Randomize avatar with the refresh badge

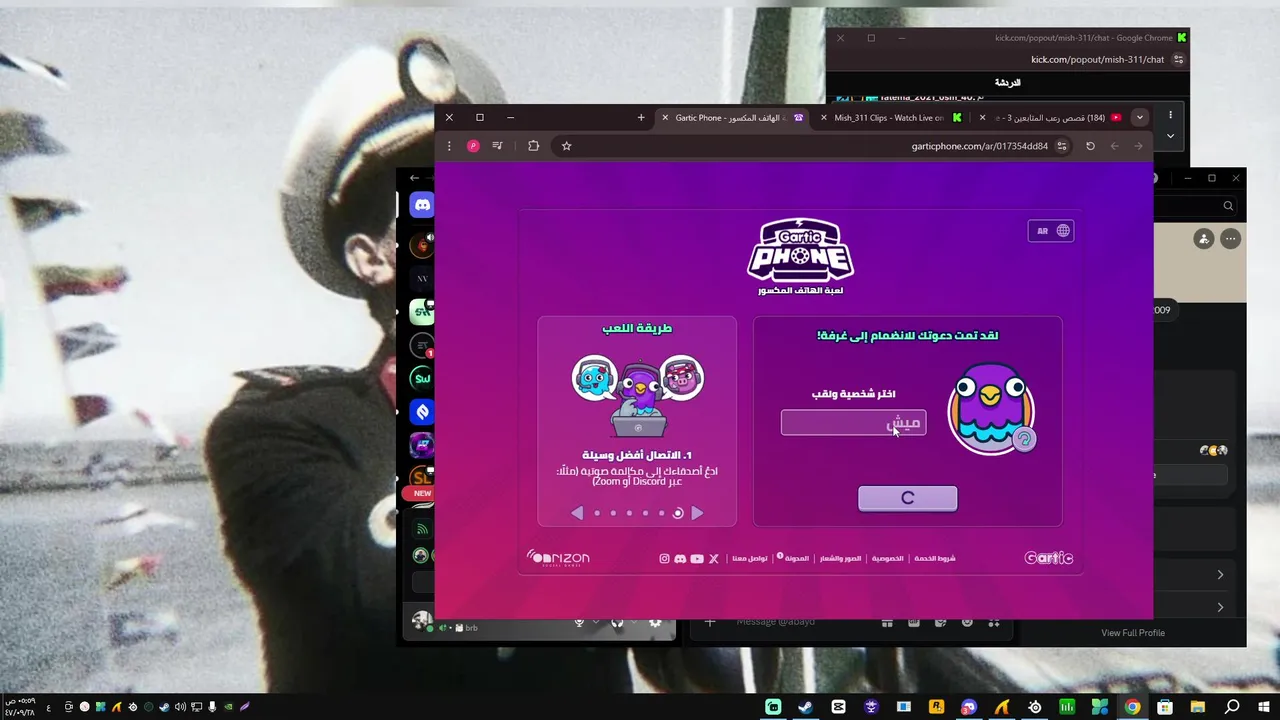(x=1023, y=439)
